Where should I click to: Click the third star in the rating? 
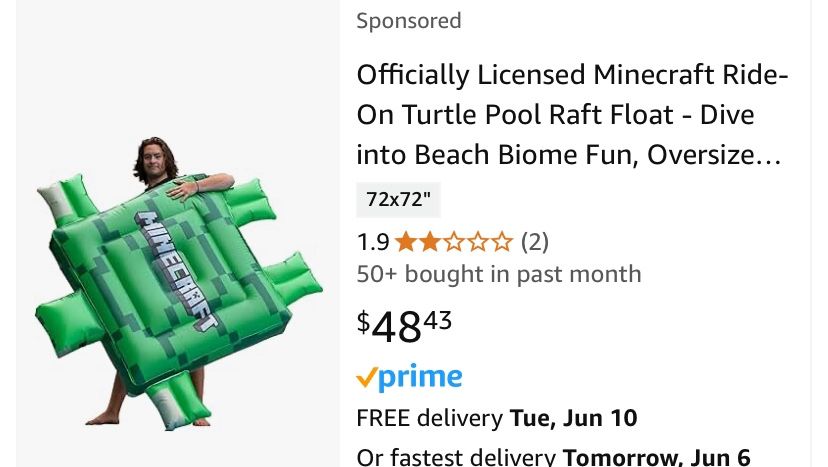coord(454,242)
